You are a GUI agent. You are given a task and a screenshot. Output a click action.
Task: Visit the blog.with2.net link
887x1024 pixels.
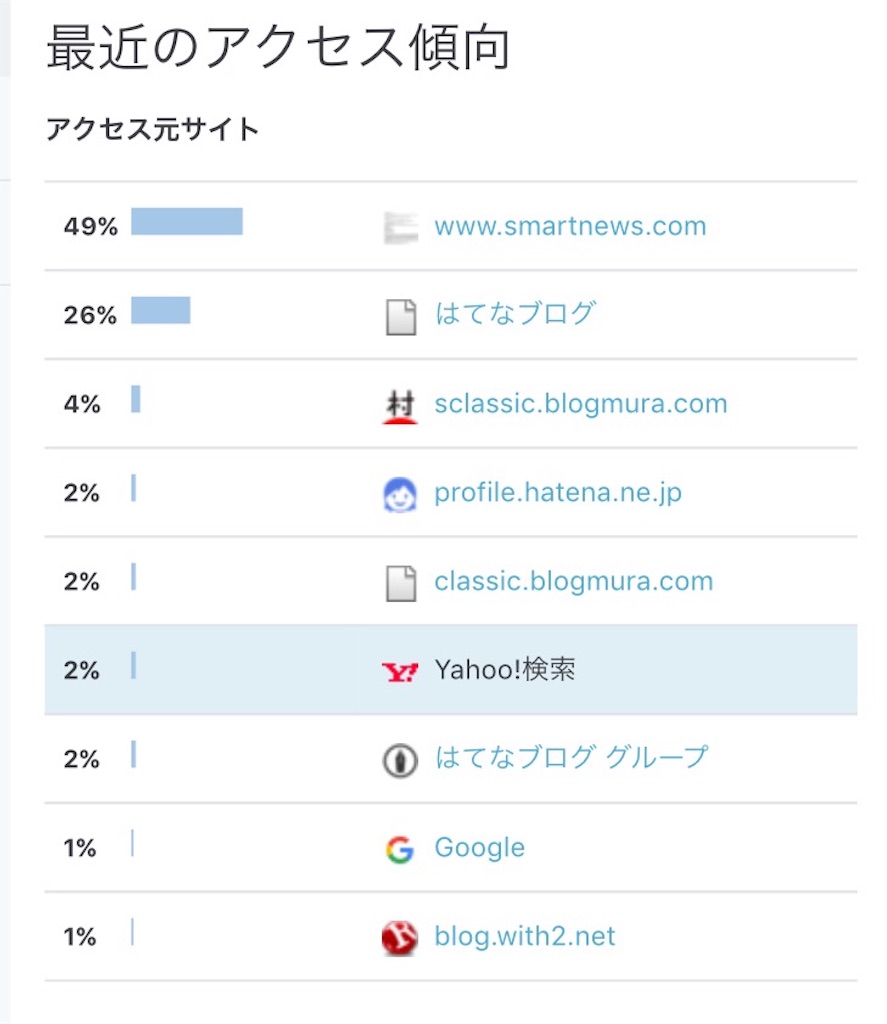click(x=524, y=937)
